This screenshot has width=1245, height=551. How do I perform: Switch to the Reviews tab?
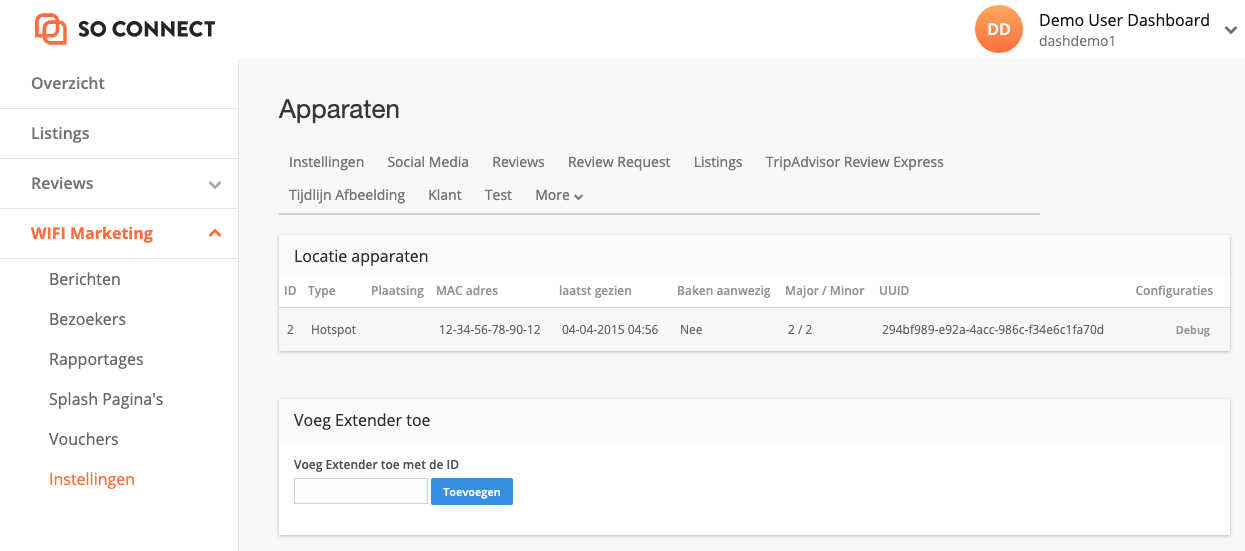coord(518,162)
